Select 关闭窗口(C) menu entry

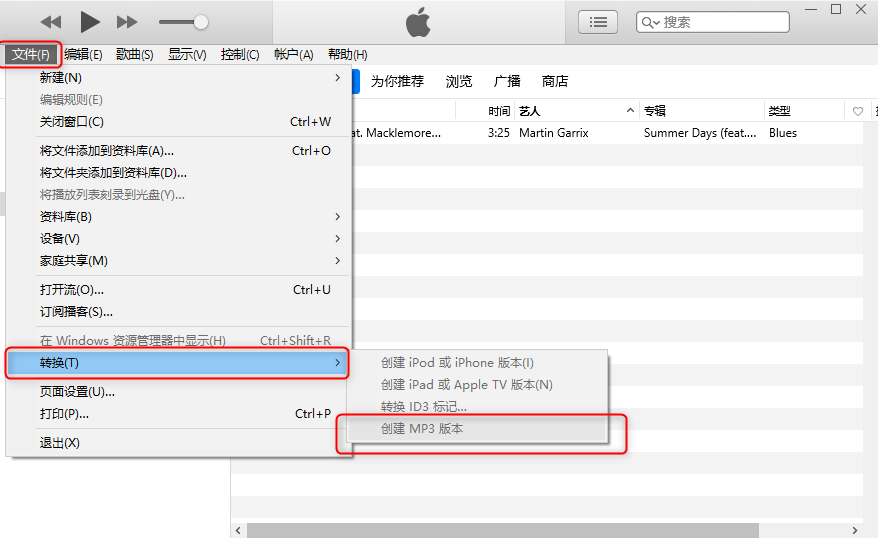pos(179,122)
